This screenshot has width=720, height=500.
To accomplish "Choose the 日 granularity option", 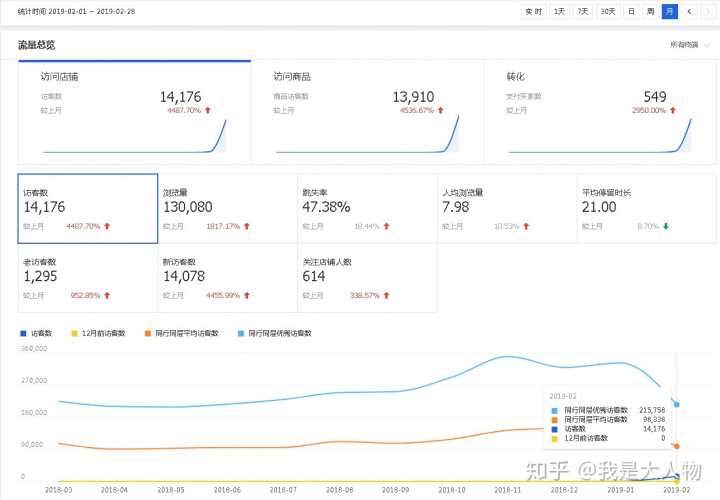I will [x=631, y=11].
